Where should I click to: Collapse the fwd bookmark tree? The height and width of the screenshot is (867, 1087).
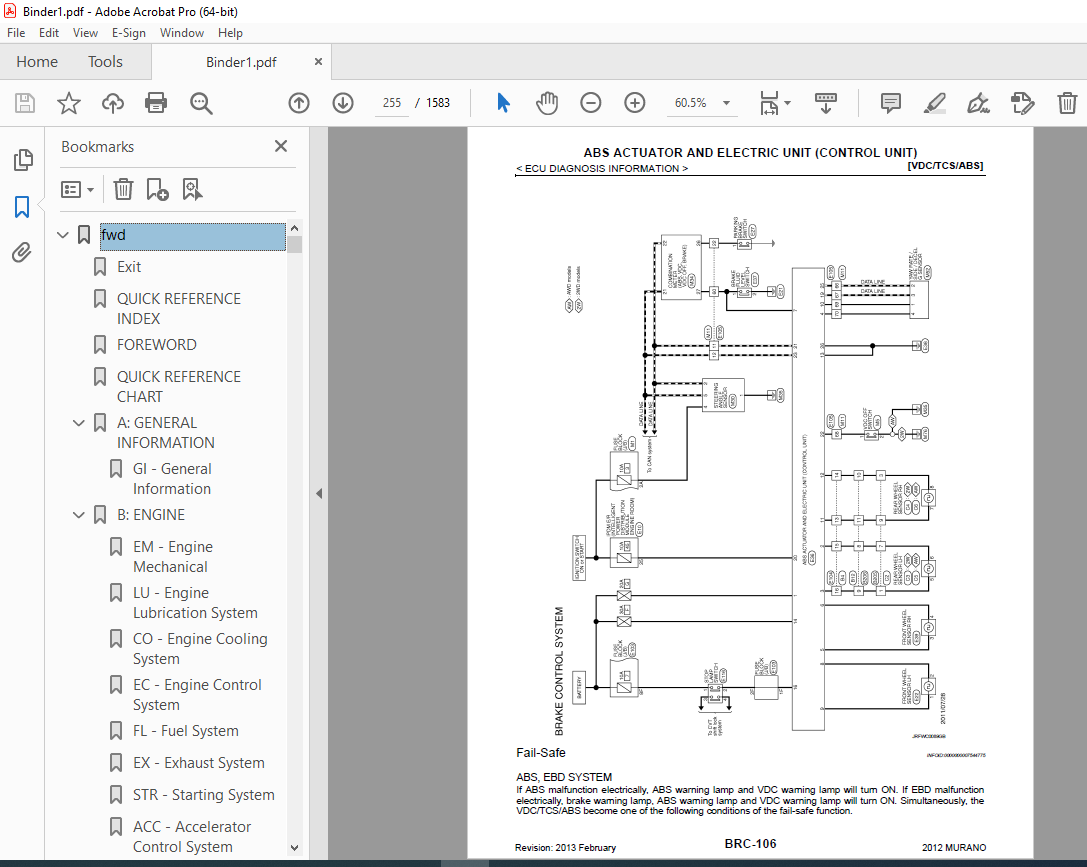coord(62,235)
